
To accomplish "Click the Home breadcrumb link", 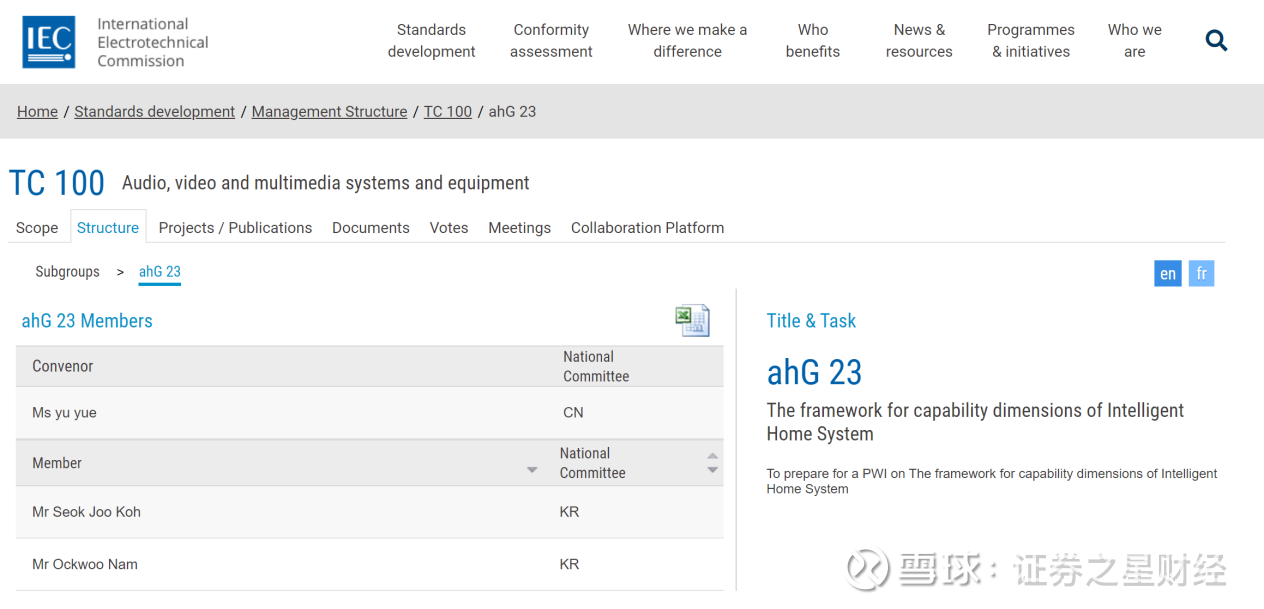I will [37, 112].
